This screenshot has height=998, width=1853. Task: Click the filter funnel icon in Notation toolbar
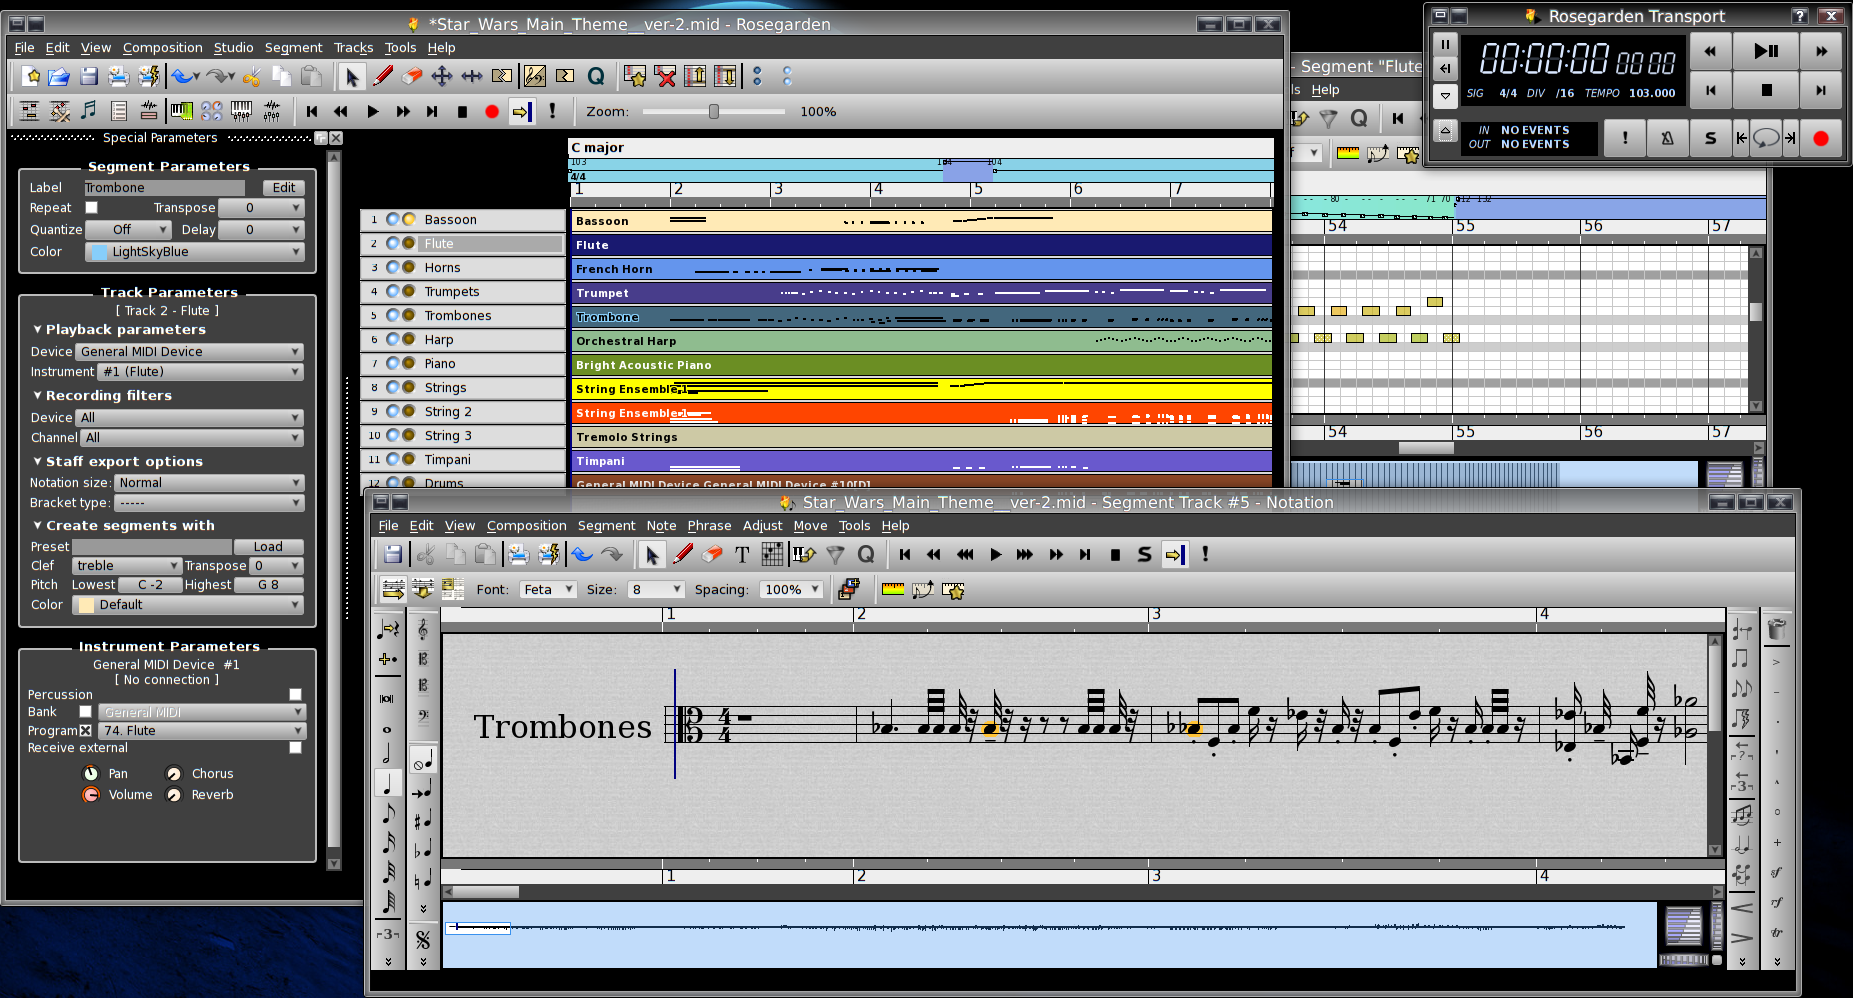point(836,555)
